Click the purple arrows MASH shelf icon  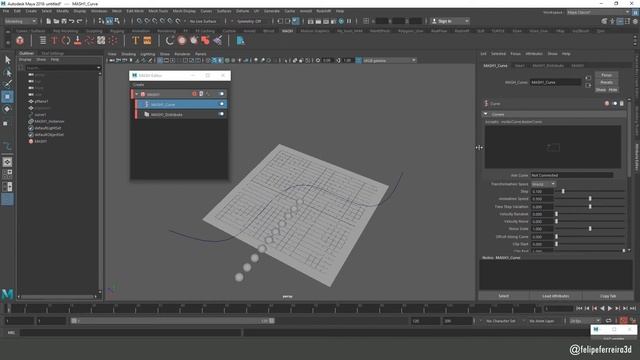point(218,40)
